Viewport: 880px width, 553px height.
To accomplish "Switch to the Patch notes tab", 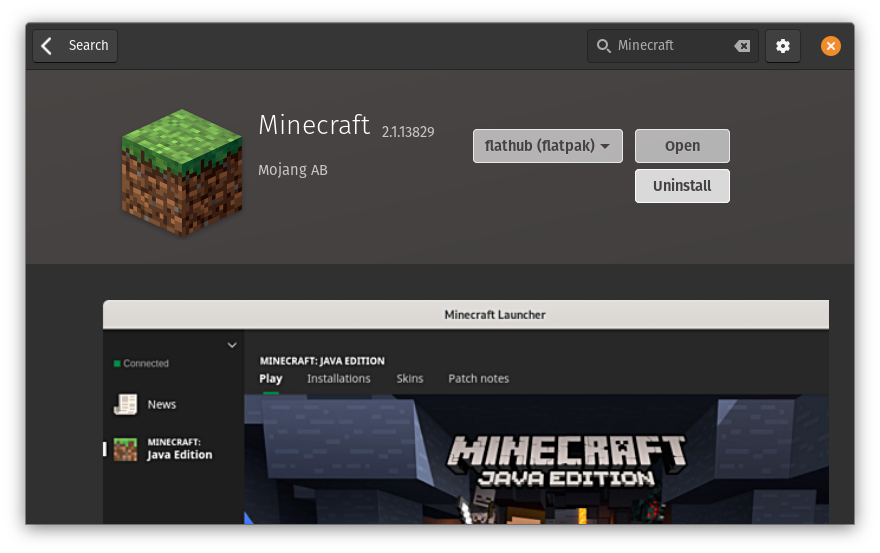I will (x=479, y=379).
